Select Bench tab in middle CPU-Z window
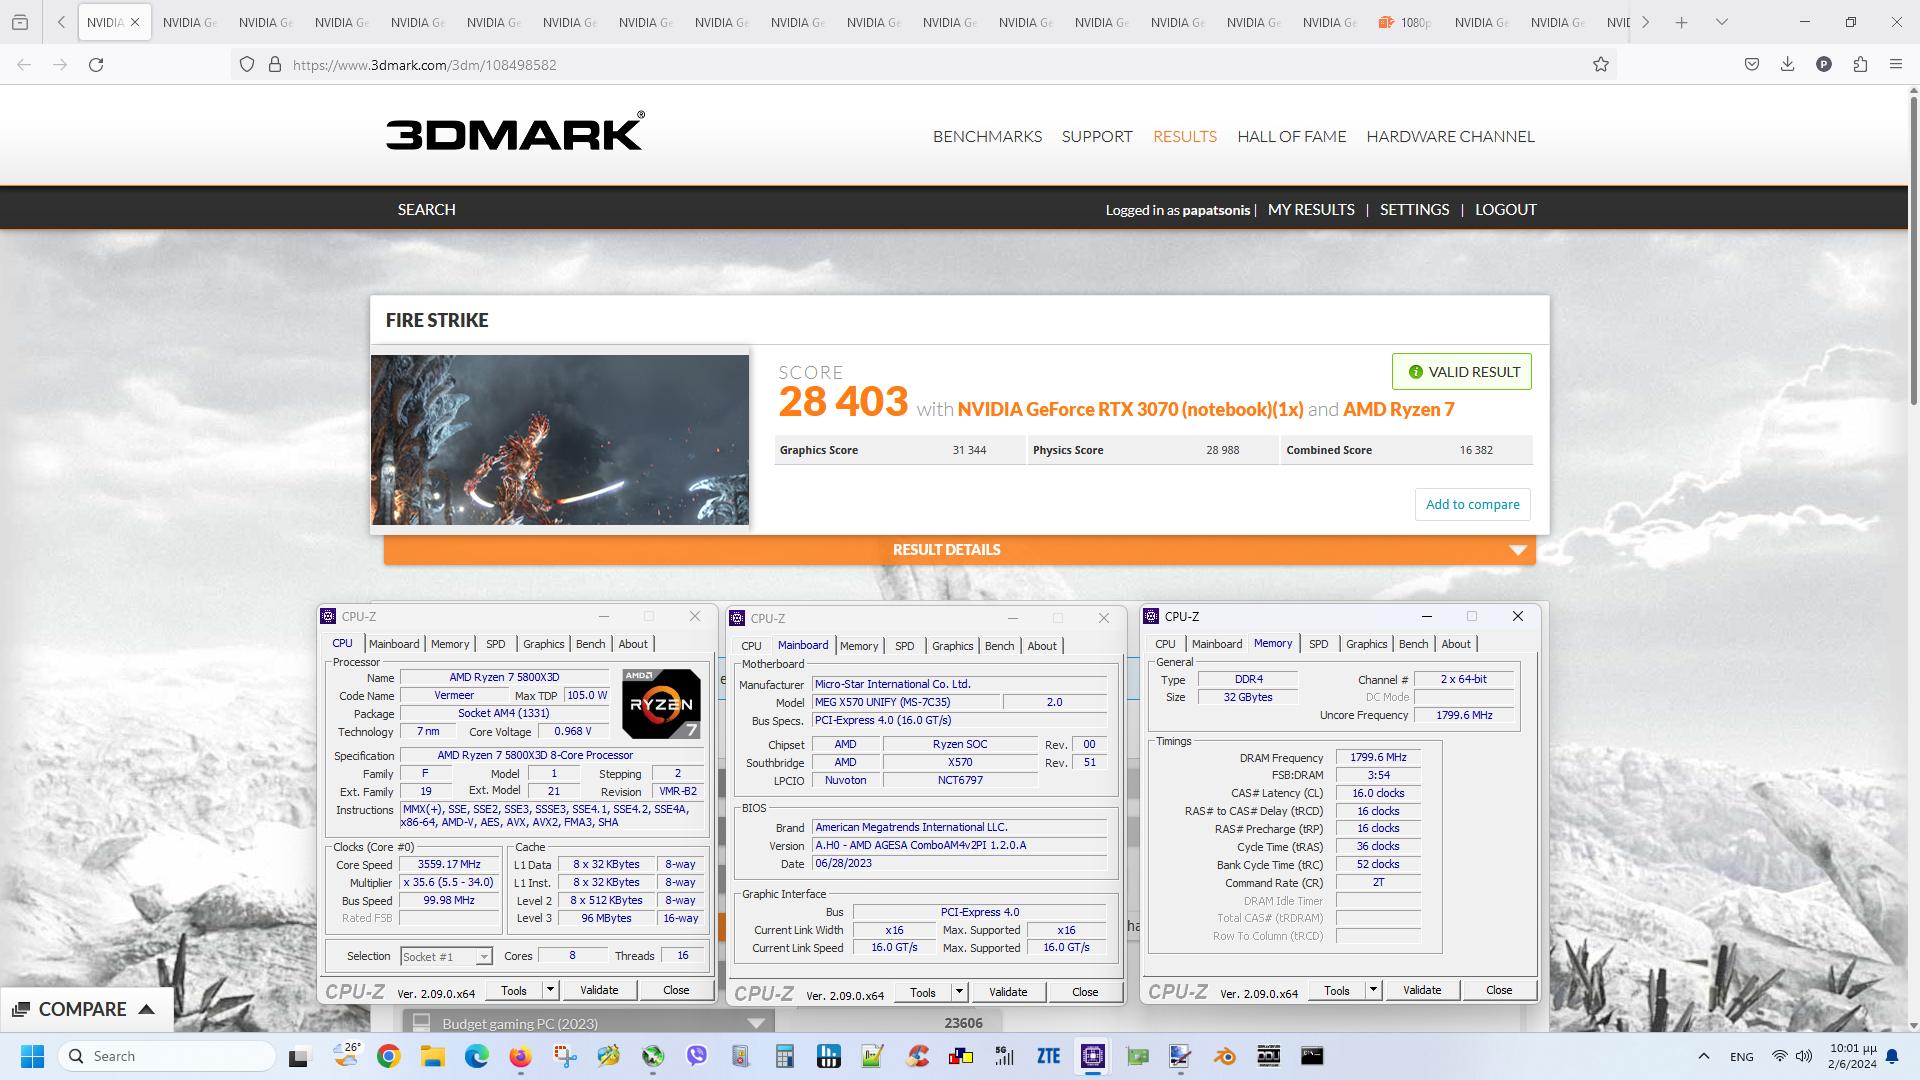The height and width of the screenshot is (1080, 1920). click(x=999, y=646)
